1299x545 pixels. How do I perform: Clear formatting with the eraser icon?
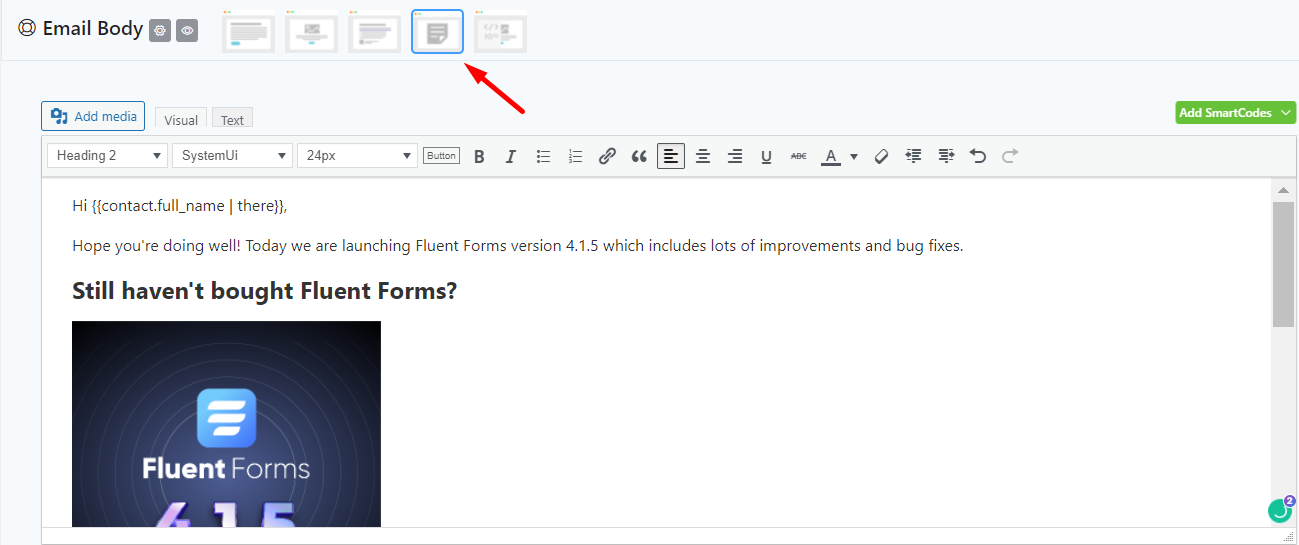(881, 156)
